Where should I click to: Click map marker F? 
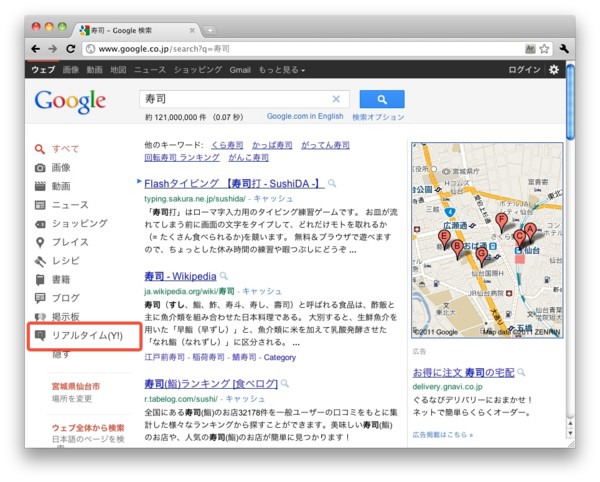[x=501, y=221]
